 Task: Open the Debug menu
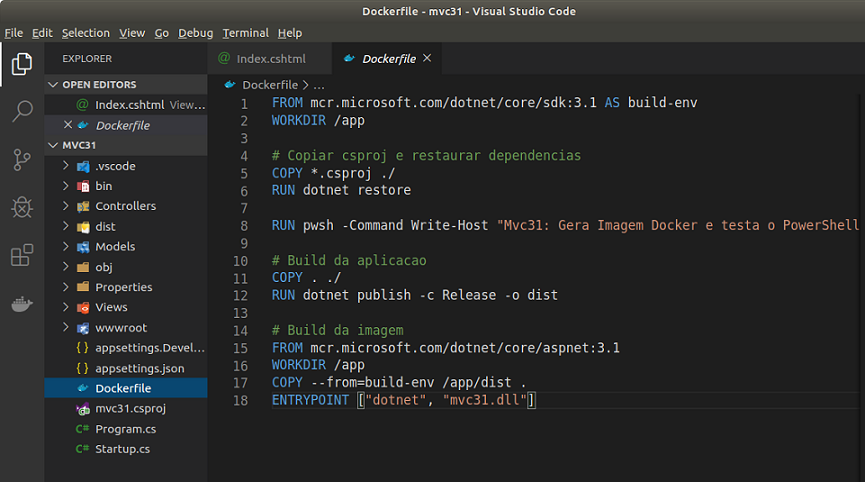(x=195, y=33)
